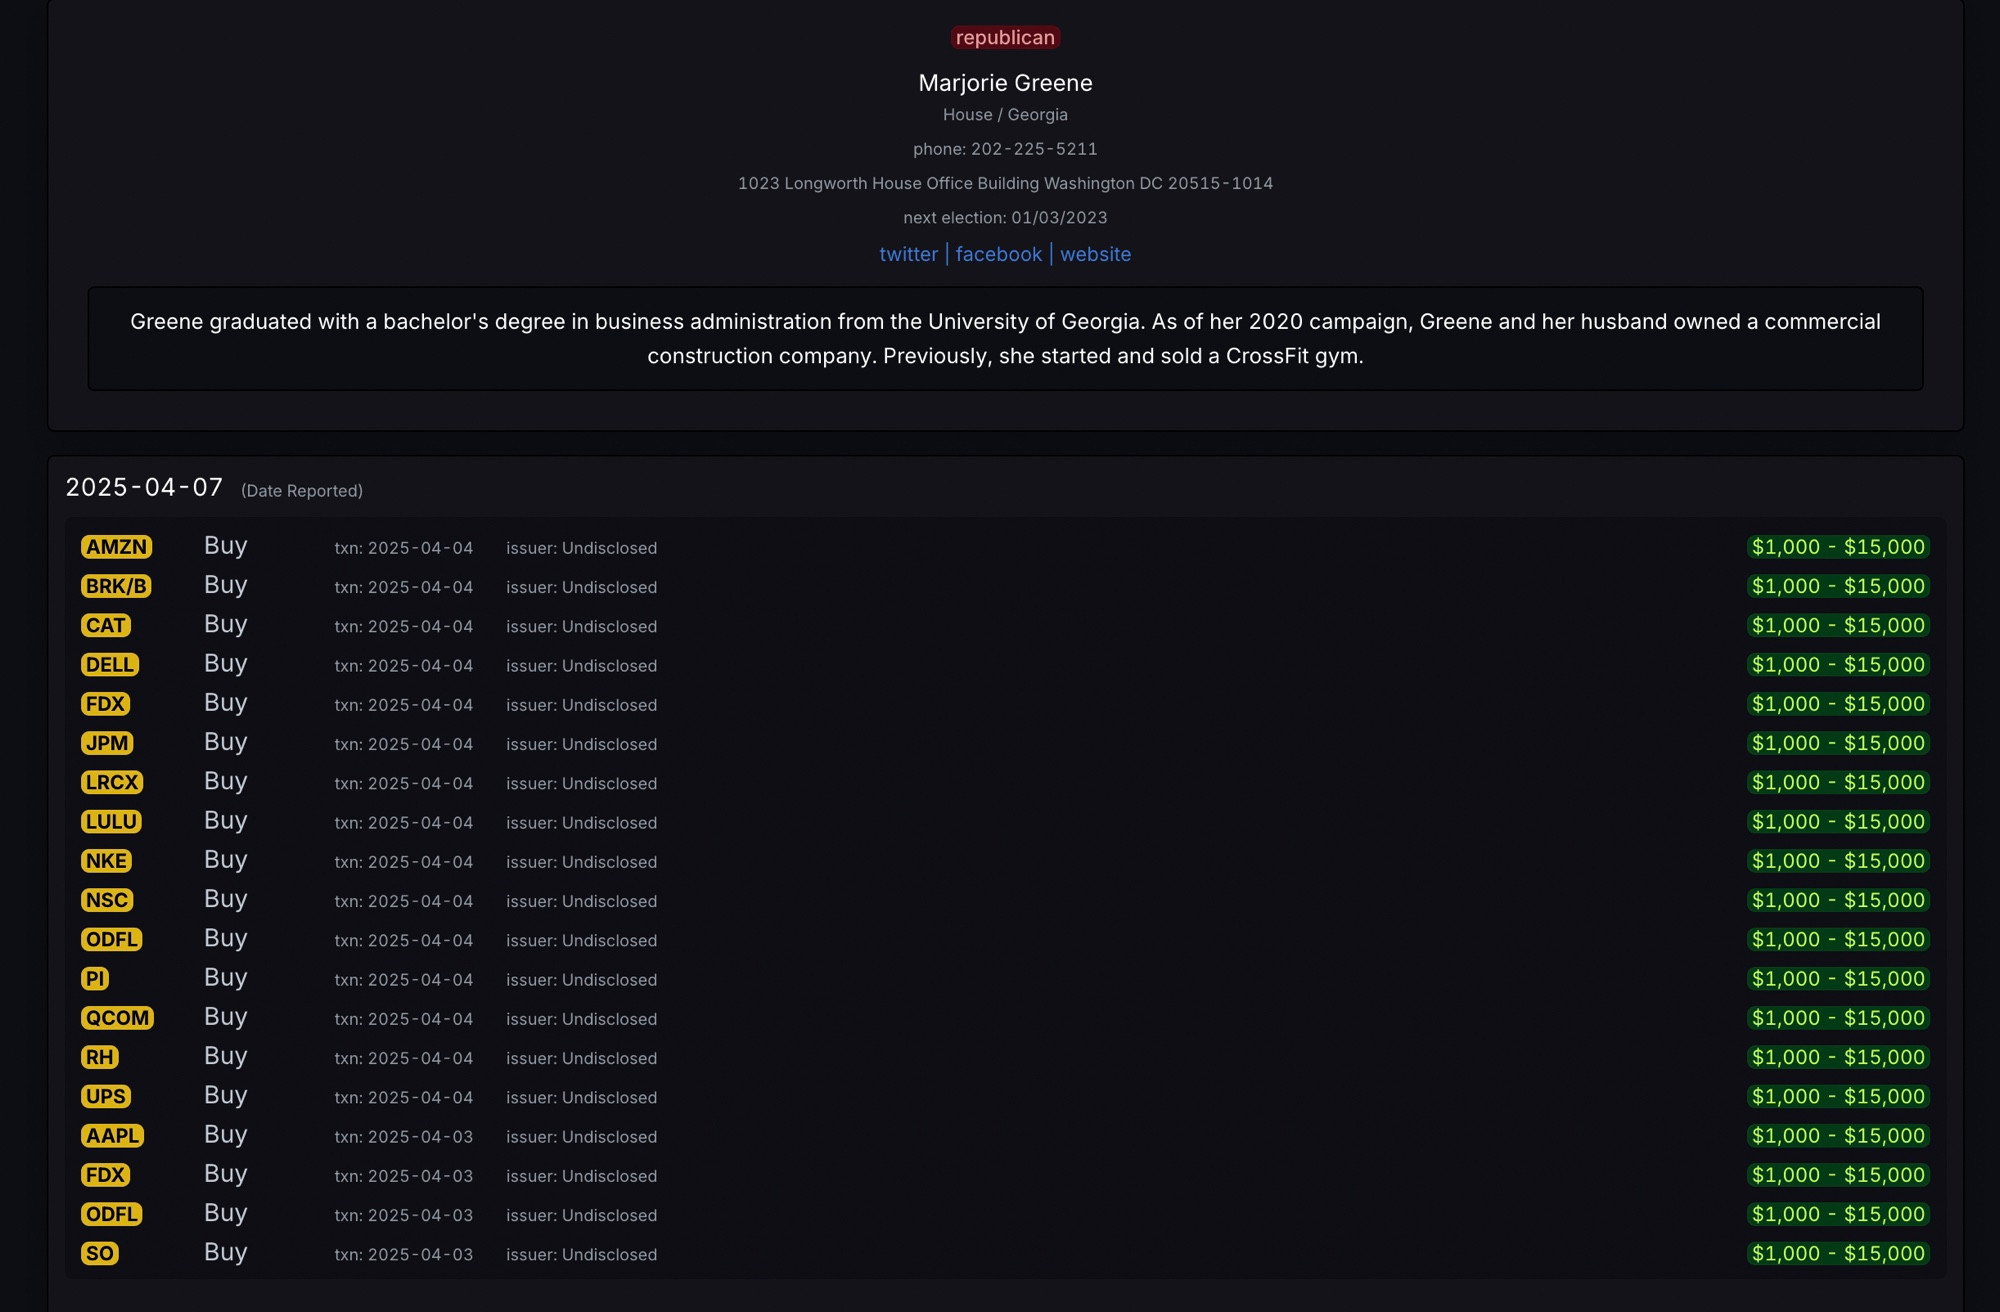The image size is (2000, 1312).
Task: Click the RH ticker badge
Action: pyautogui.click(x=100, y=1057)
